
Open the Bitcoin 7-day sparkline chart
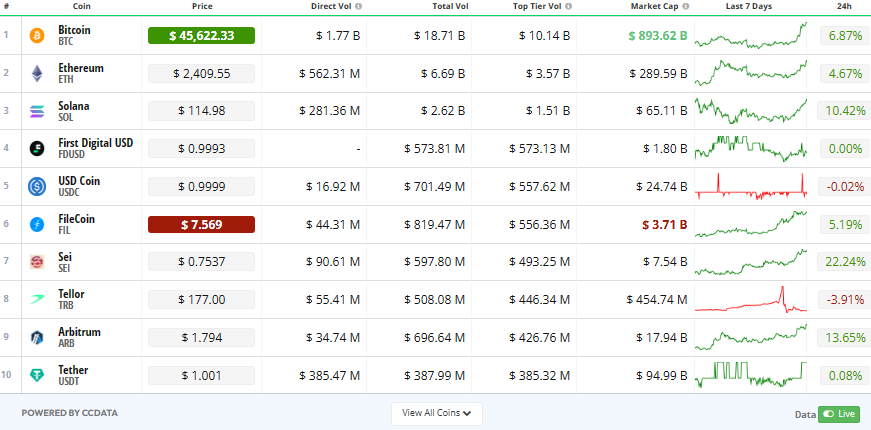tap(750, 36)
